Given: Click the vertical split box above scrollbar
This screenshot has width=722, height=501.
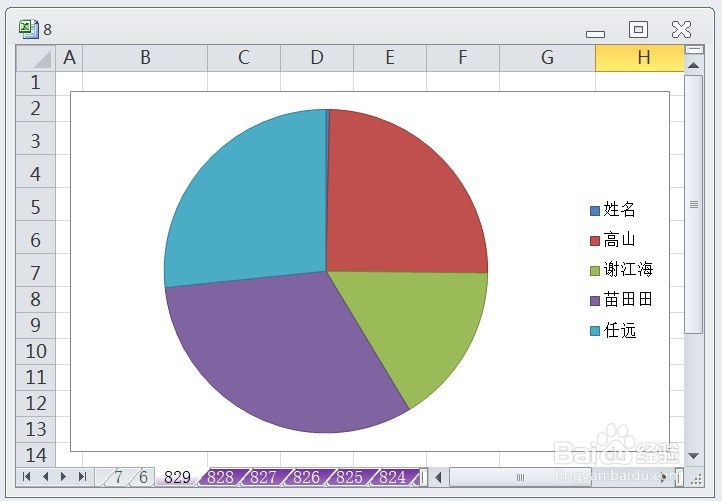Looking at the screenshot, I should click(694, 49).
